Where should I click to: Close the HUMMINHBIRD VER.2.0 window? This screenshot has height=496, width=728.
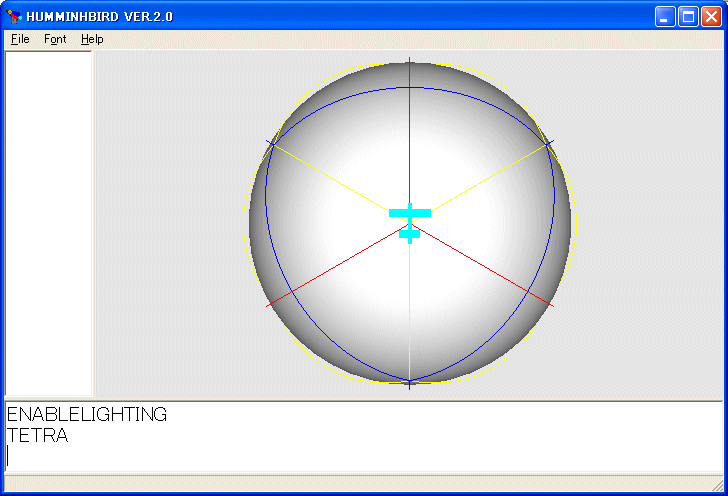[711, 17]
